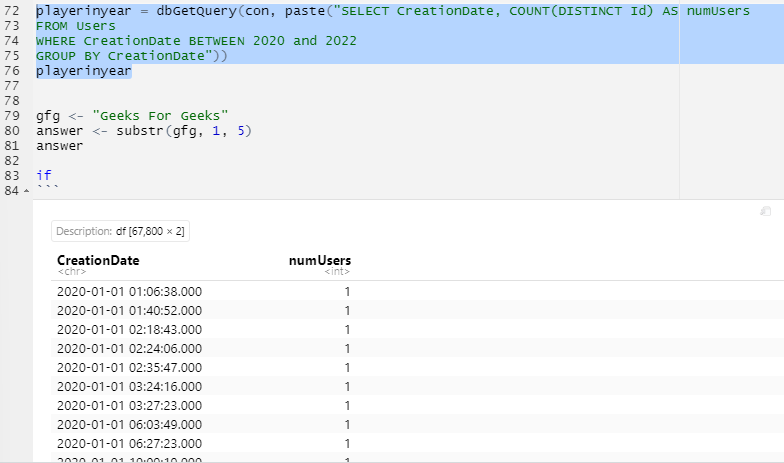Viewport: 784px width, 463px height.
Task: Click the <int> type label under numUsers
Action: pyautogui.click(x=336, y=272)
